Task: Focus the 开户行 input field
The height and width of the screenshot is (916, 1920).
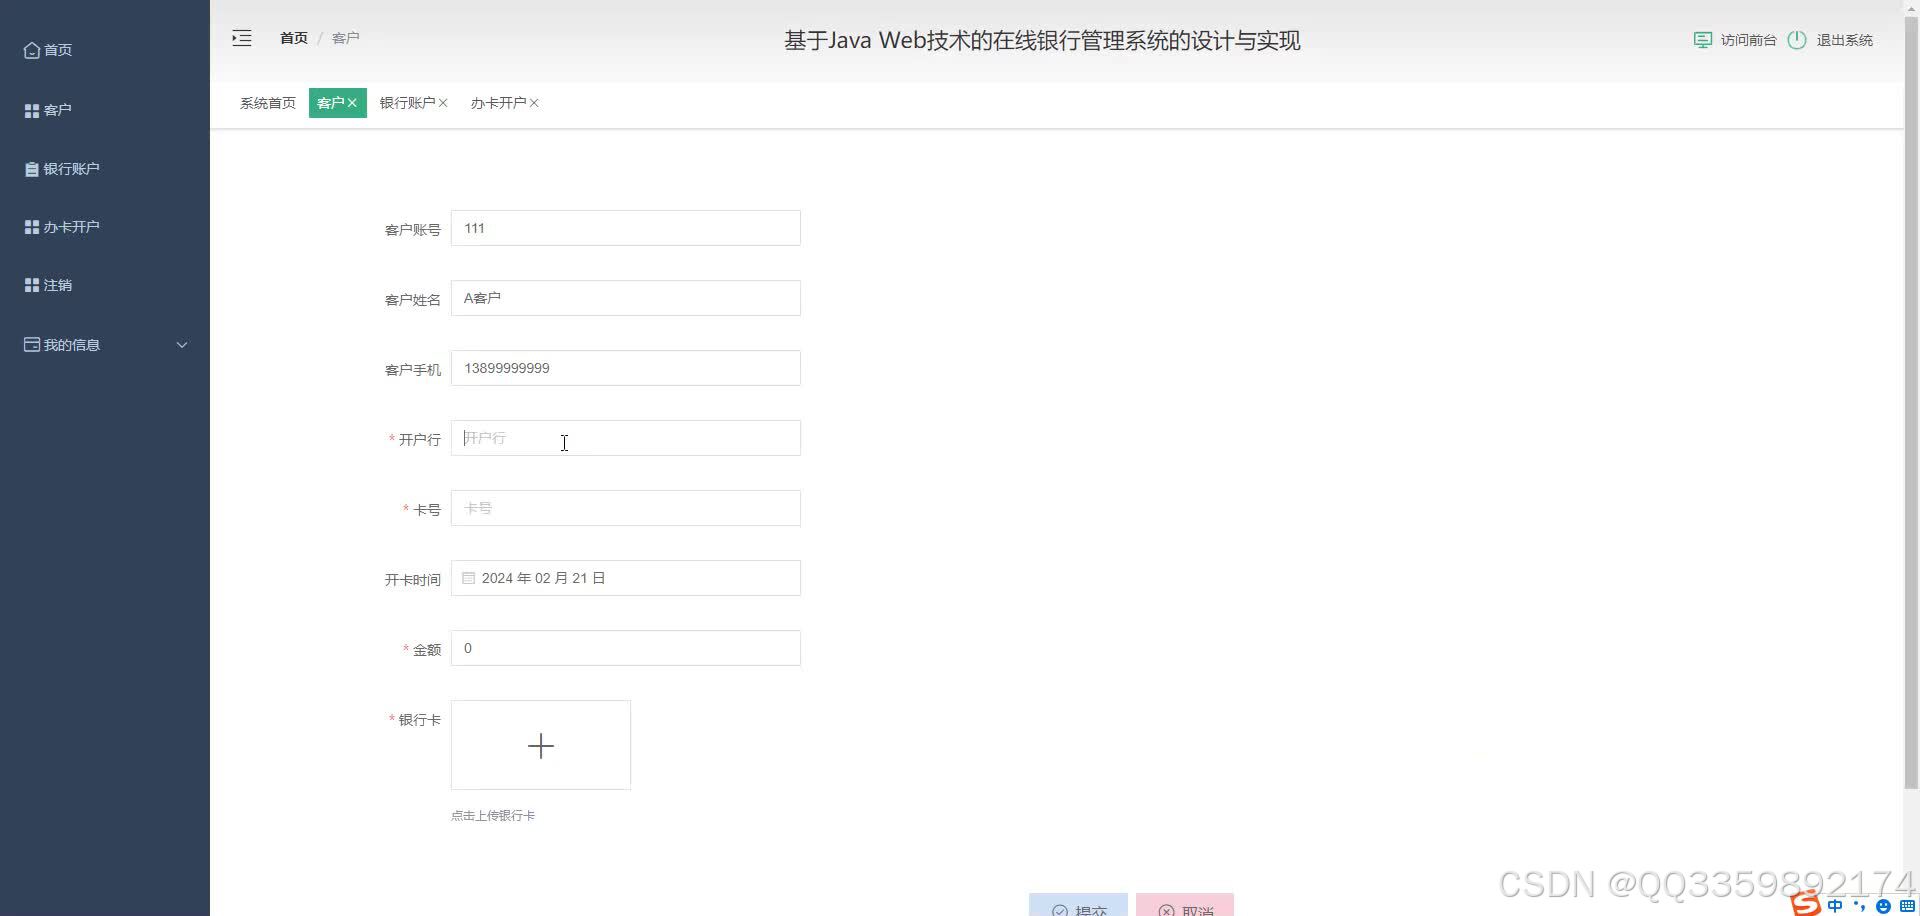Action: [626, 438]
